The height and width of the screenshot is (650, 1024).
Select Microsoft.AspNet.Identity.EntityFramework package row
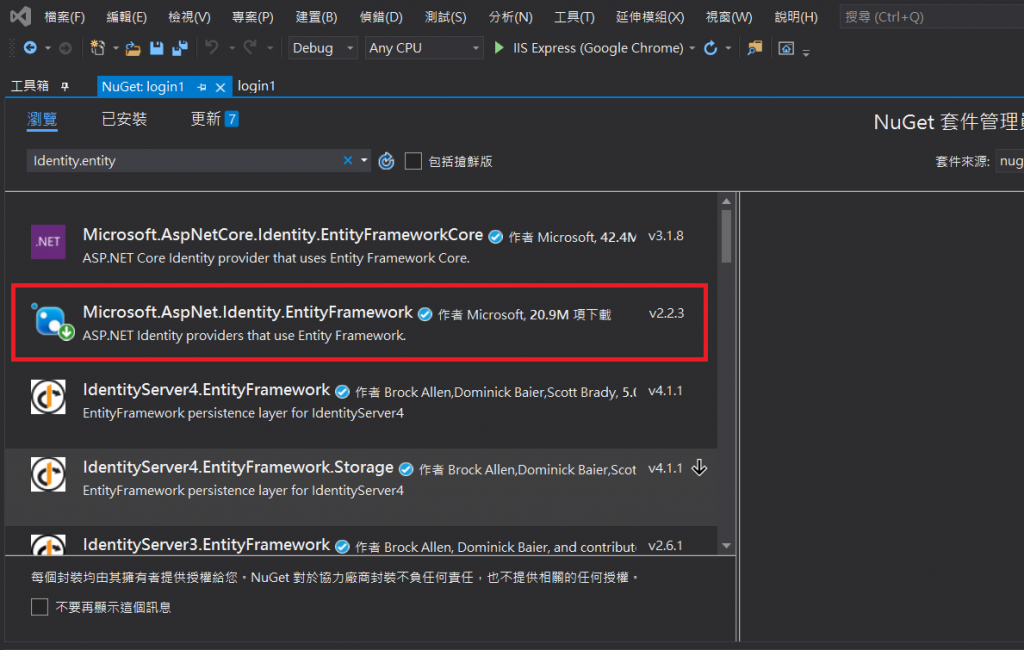[x=360, y=322]
